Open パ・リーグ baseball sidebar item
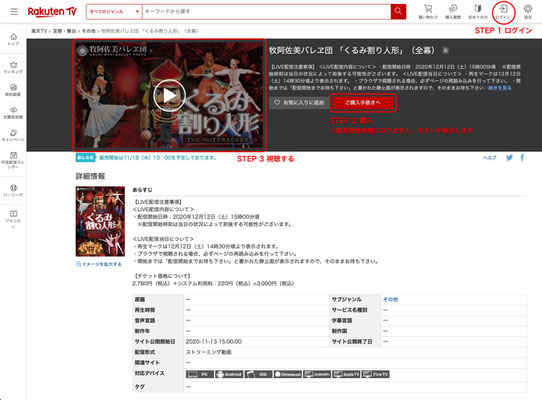Viewport: 542px width, 400px height. click(x=13, y=190)
